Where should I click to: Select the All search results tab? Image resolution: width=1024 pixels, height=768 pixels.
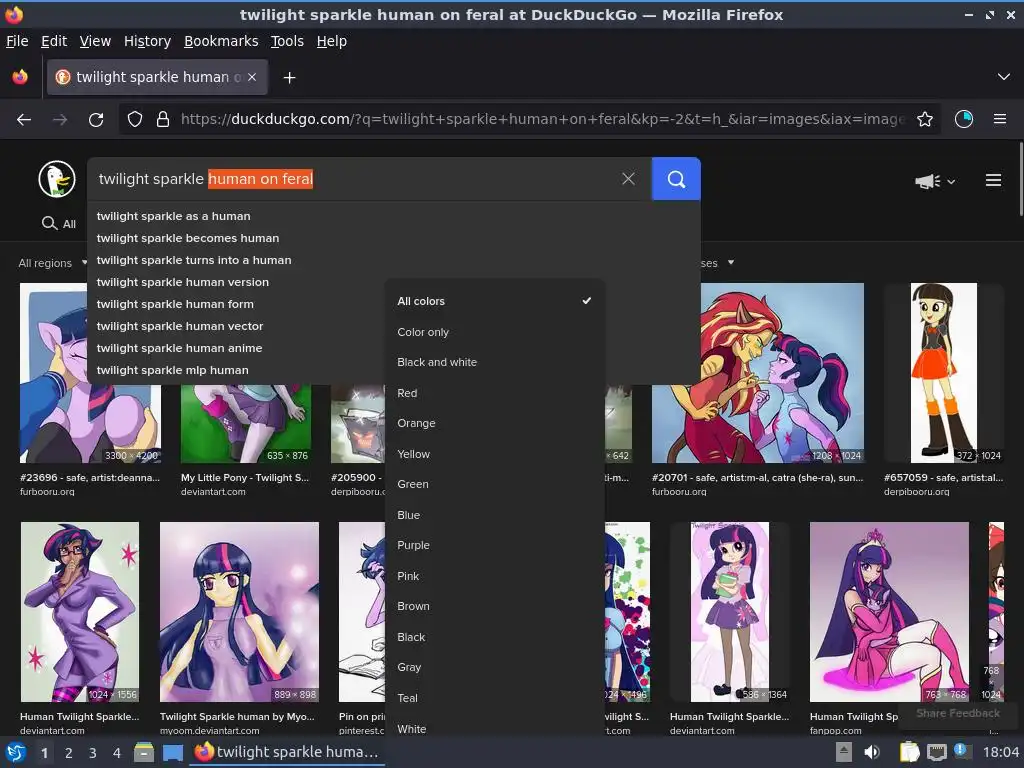pyautogui.click(x=59, y=223)
